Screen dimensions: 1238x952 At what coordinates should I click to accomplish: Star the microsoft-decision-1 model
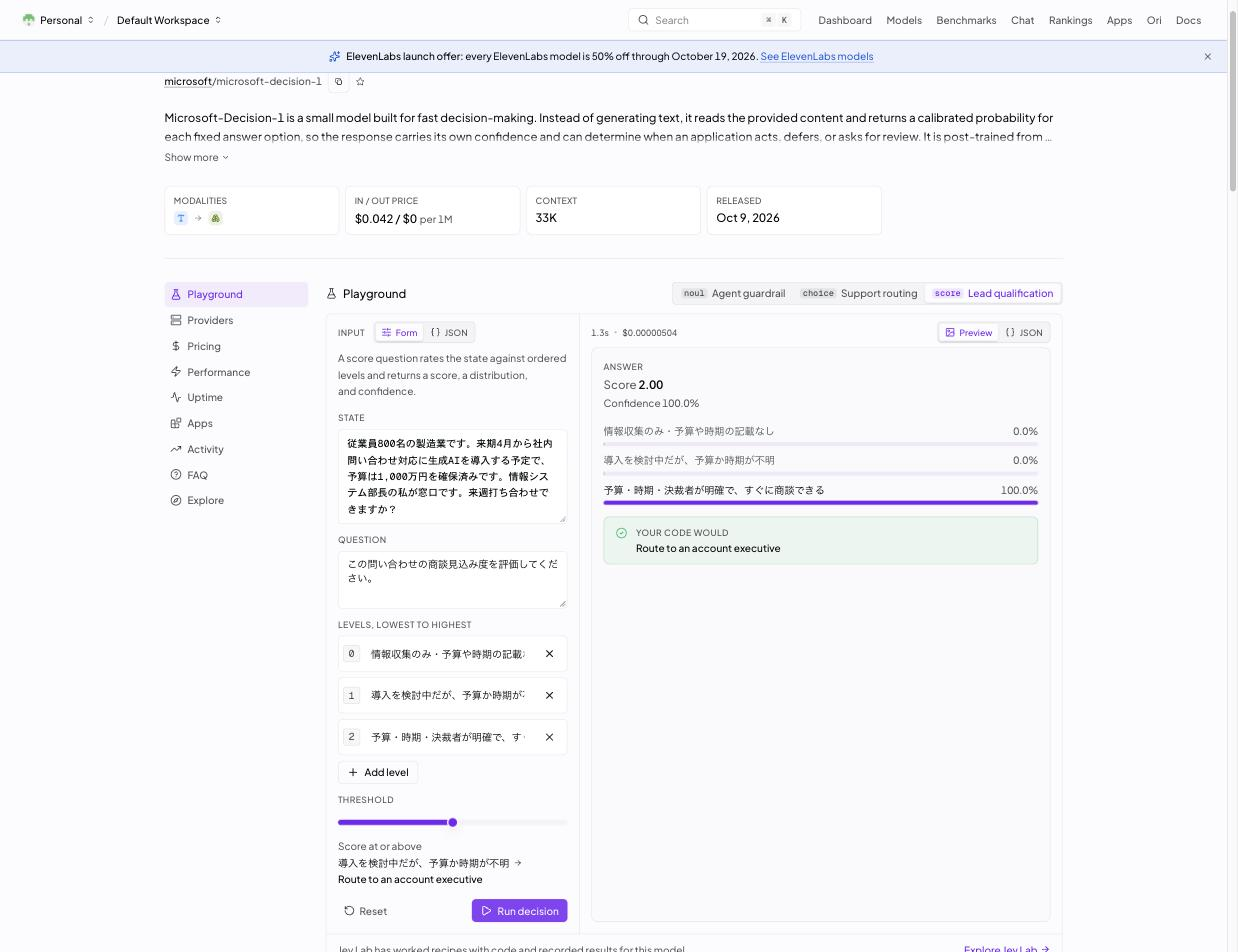(360, 81)
